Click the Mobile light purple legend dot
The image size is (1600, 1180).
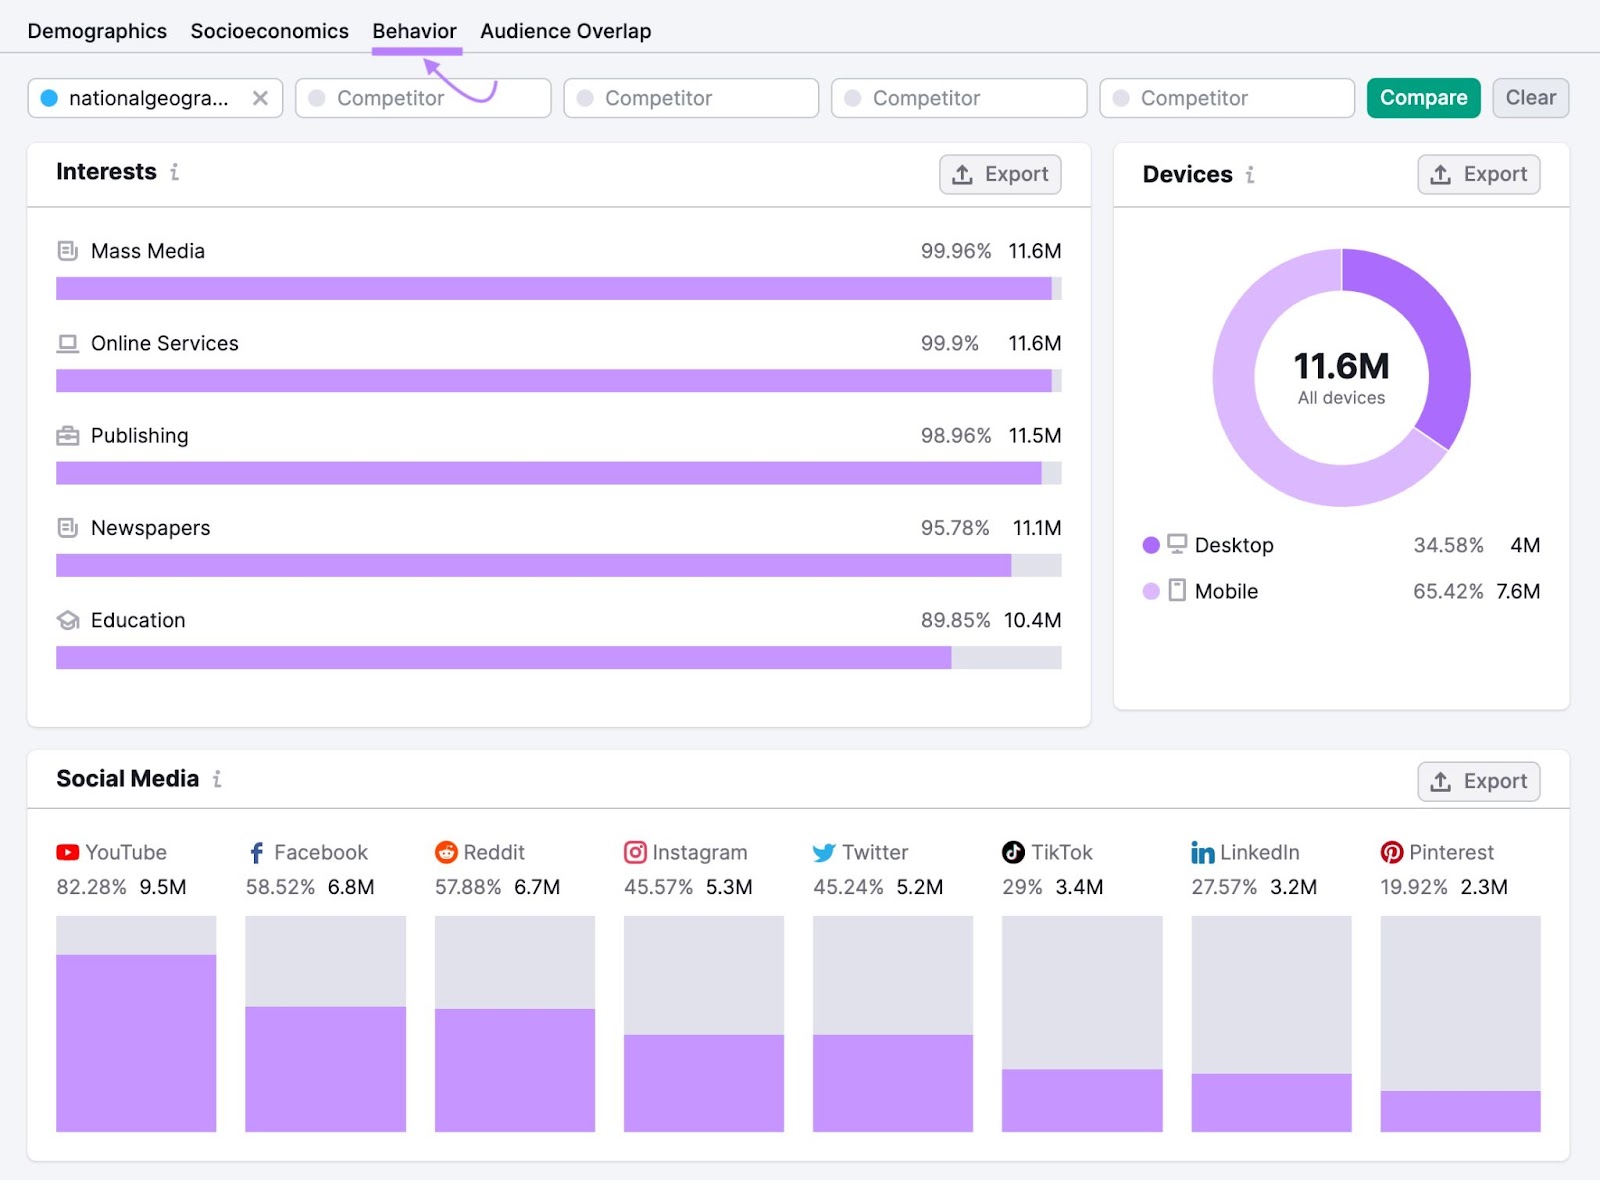click(1151, 591)
